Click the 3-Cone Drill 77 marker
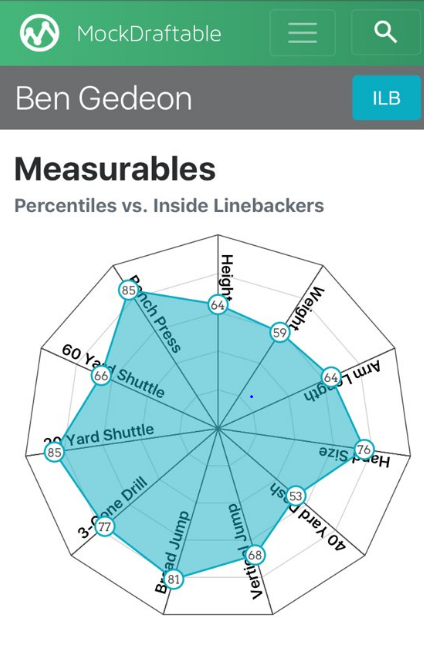 [105, 527]
